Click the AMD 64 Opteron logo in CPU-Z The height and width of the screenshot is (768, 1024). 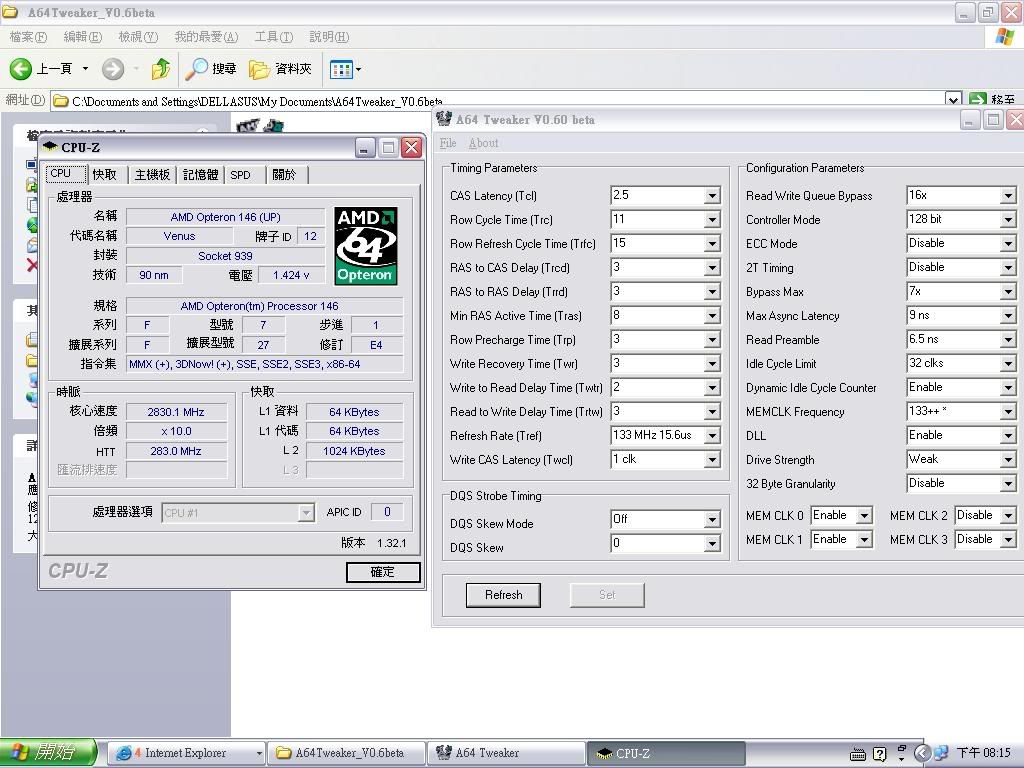pos(366,246)
